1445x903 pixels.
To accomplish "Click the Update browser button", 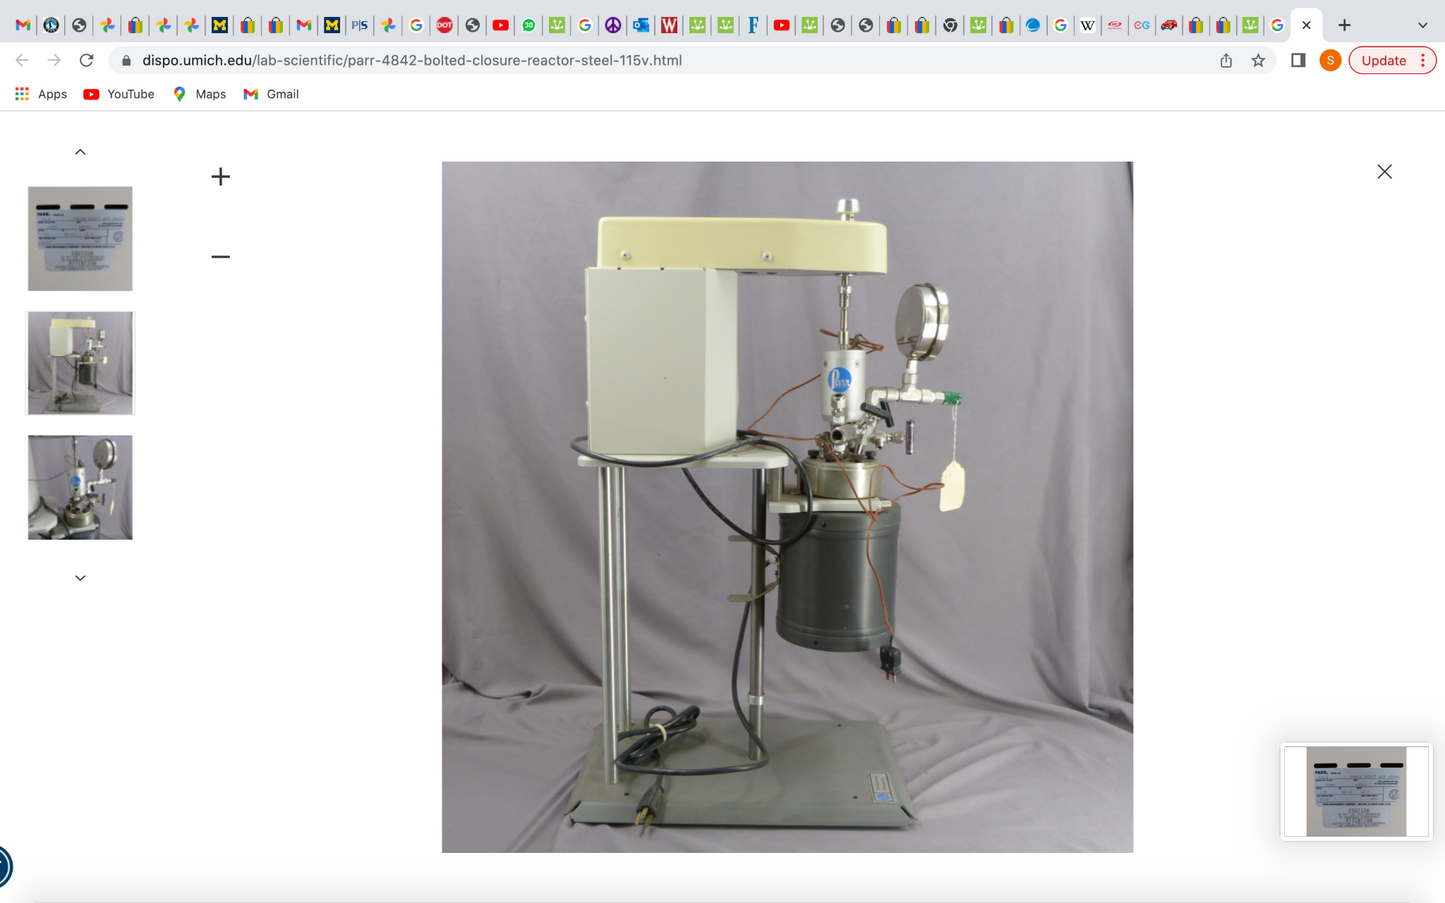I will coord(1383,60).
